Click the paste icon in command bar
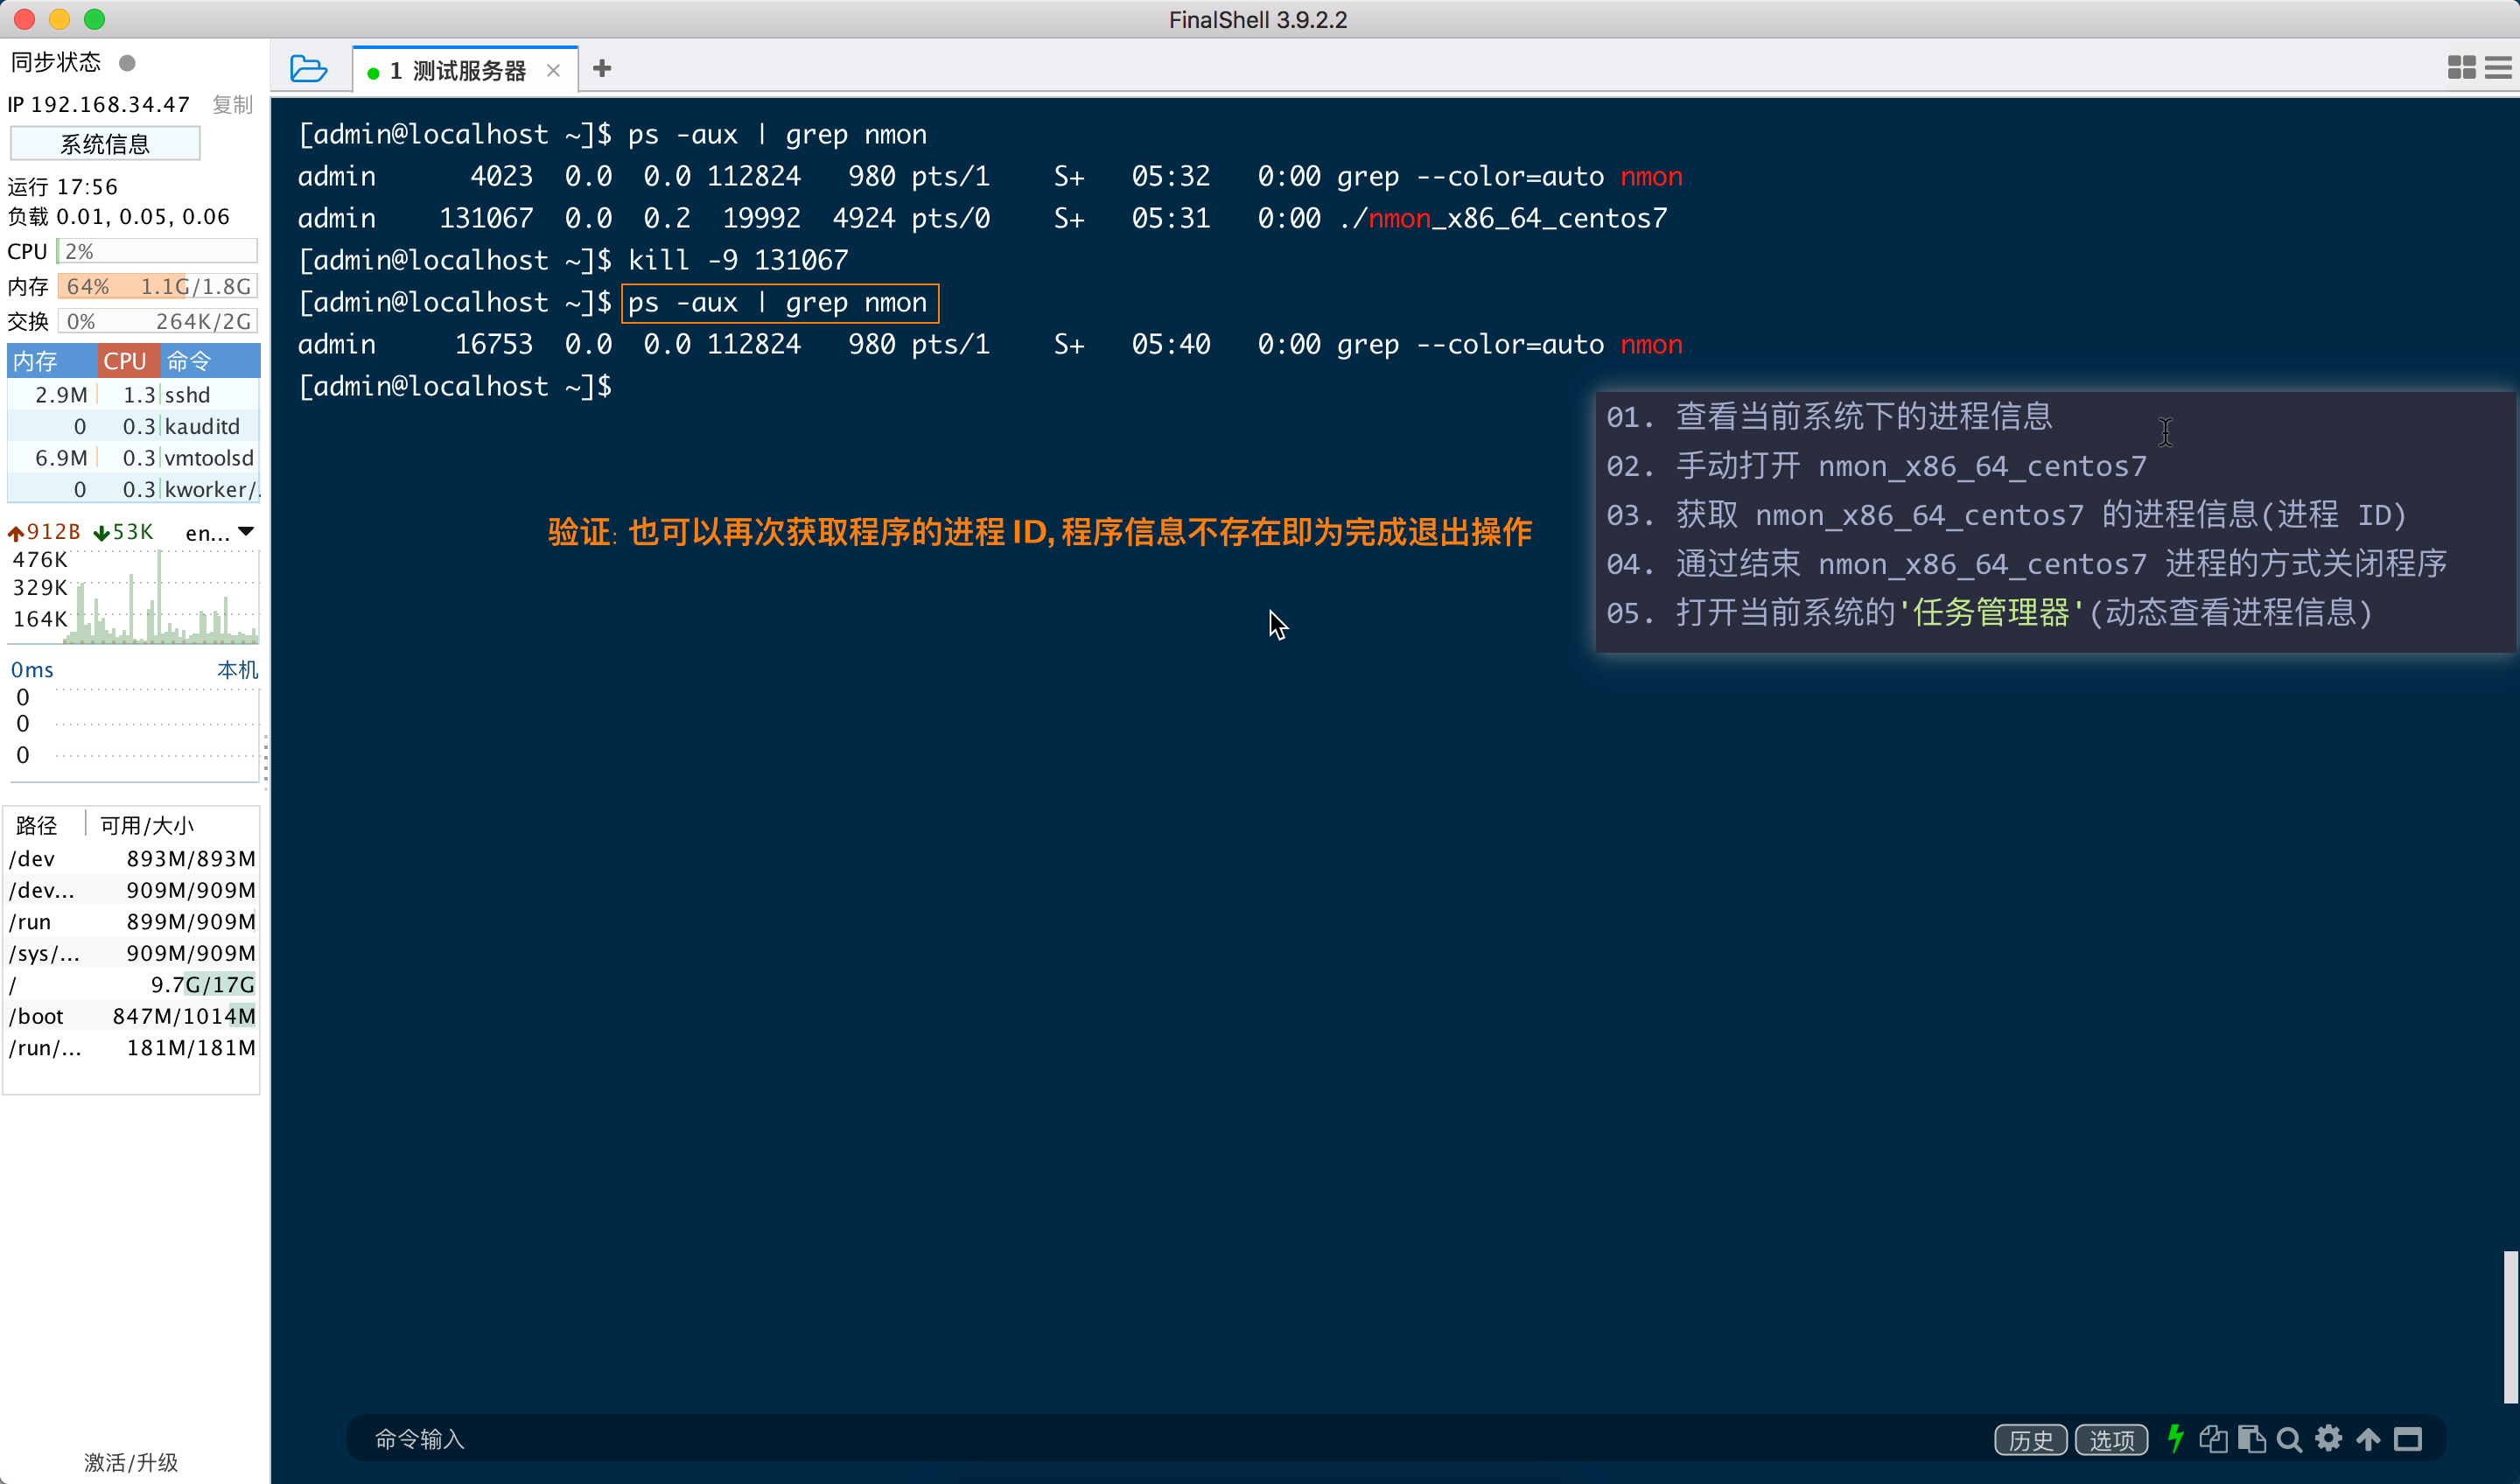 [x=2251, y=1439]
